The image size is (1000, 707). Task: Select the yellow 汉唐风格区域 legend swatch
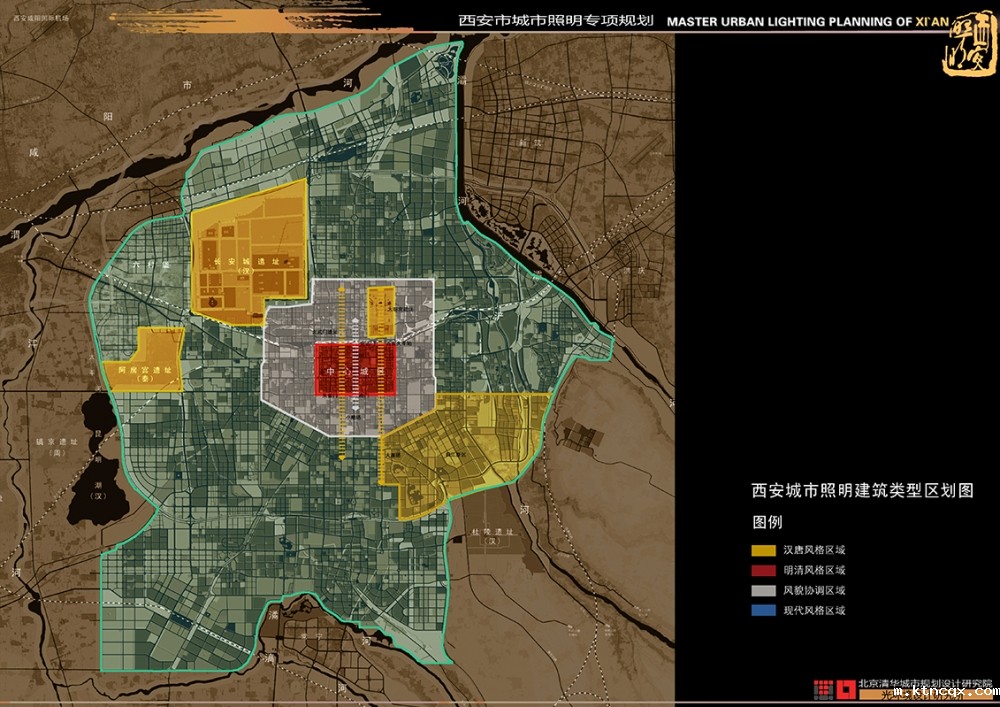click(764, 550)
